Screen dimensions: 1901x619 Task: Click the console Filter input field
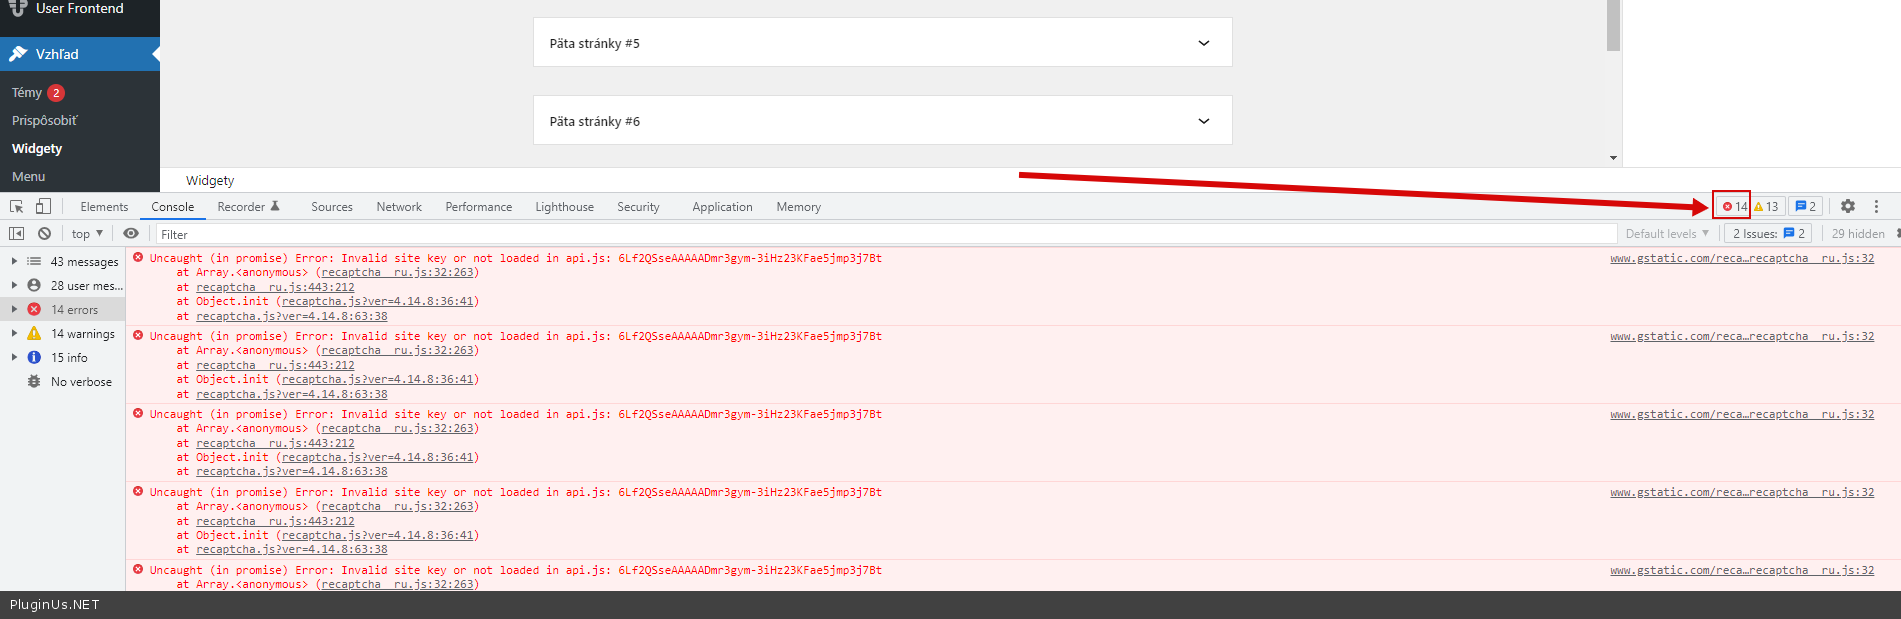click(x=880, y=234)
